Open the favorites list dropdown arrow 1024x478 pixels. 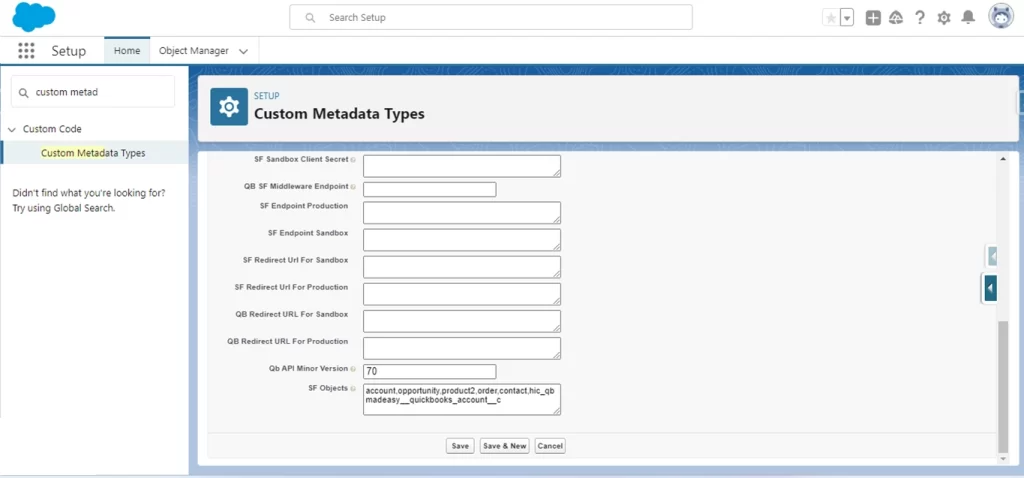click(x=847, y=18)
